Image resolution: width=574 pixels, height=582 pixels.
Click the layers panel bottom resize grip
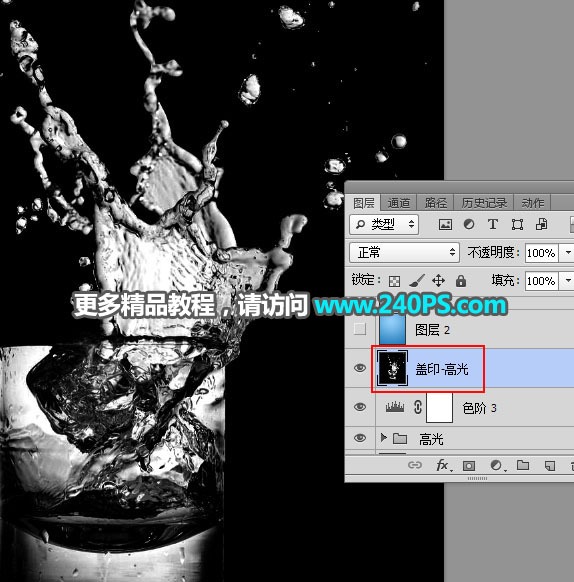click(x=477, y=478)
